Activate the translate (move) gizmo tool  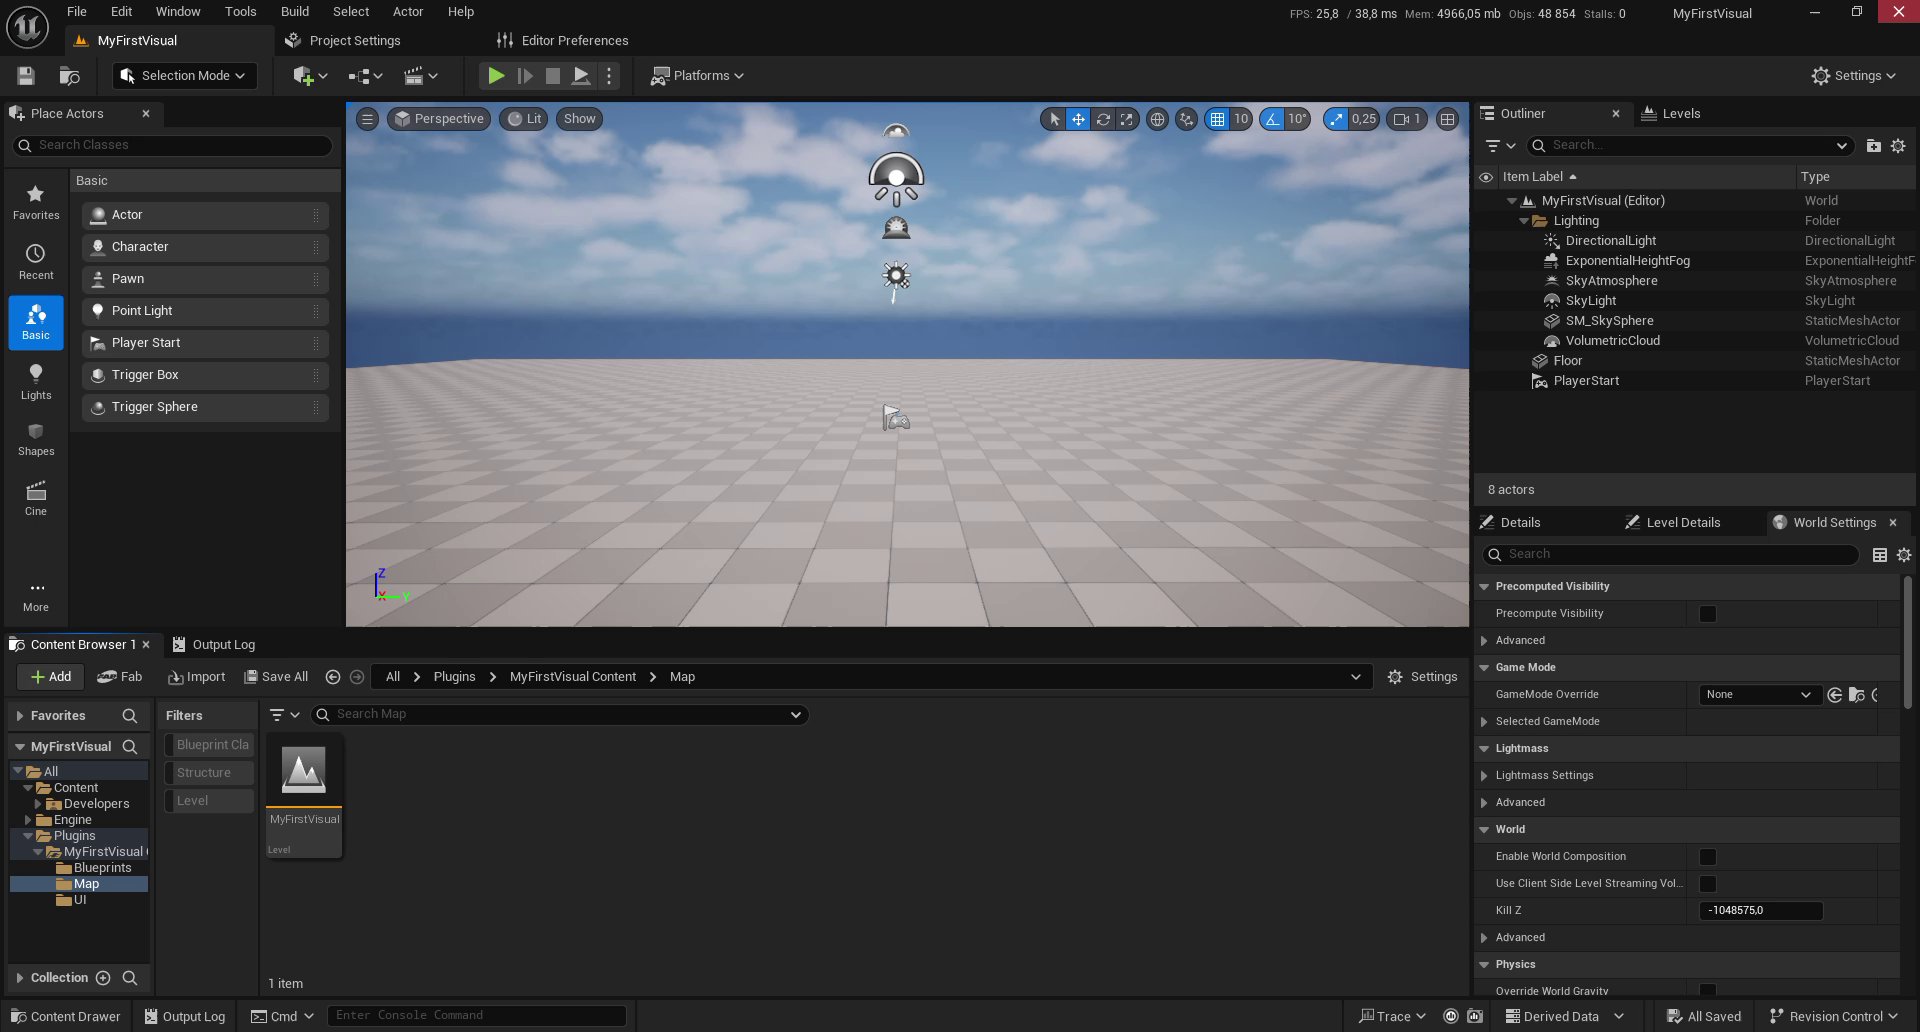click(x=1078, y=119)
